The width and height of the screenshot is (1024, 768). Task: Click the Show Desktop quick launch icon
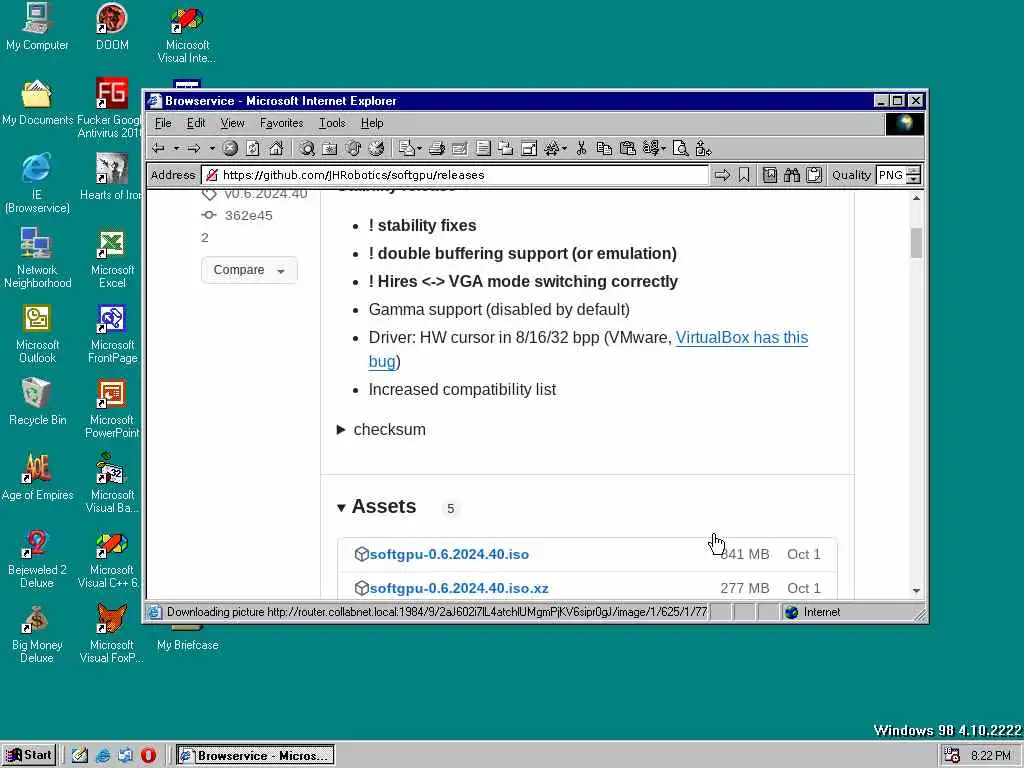(80, 756)
